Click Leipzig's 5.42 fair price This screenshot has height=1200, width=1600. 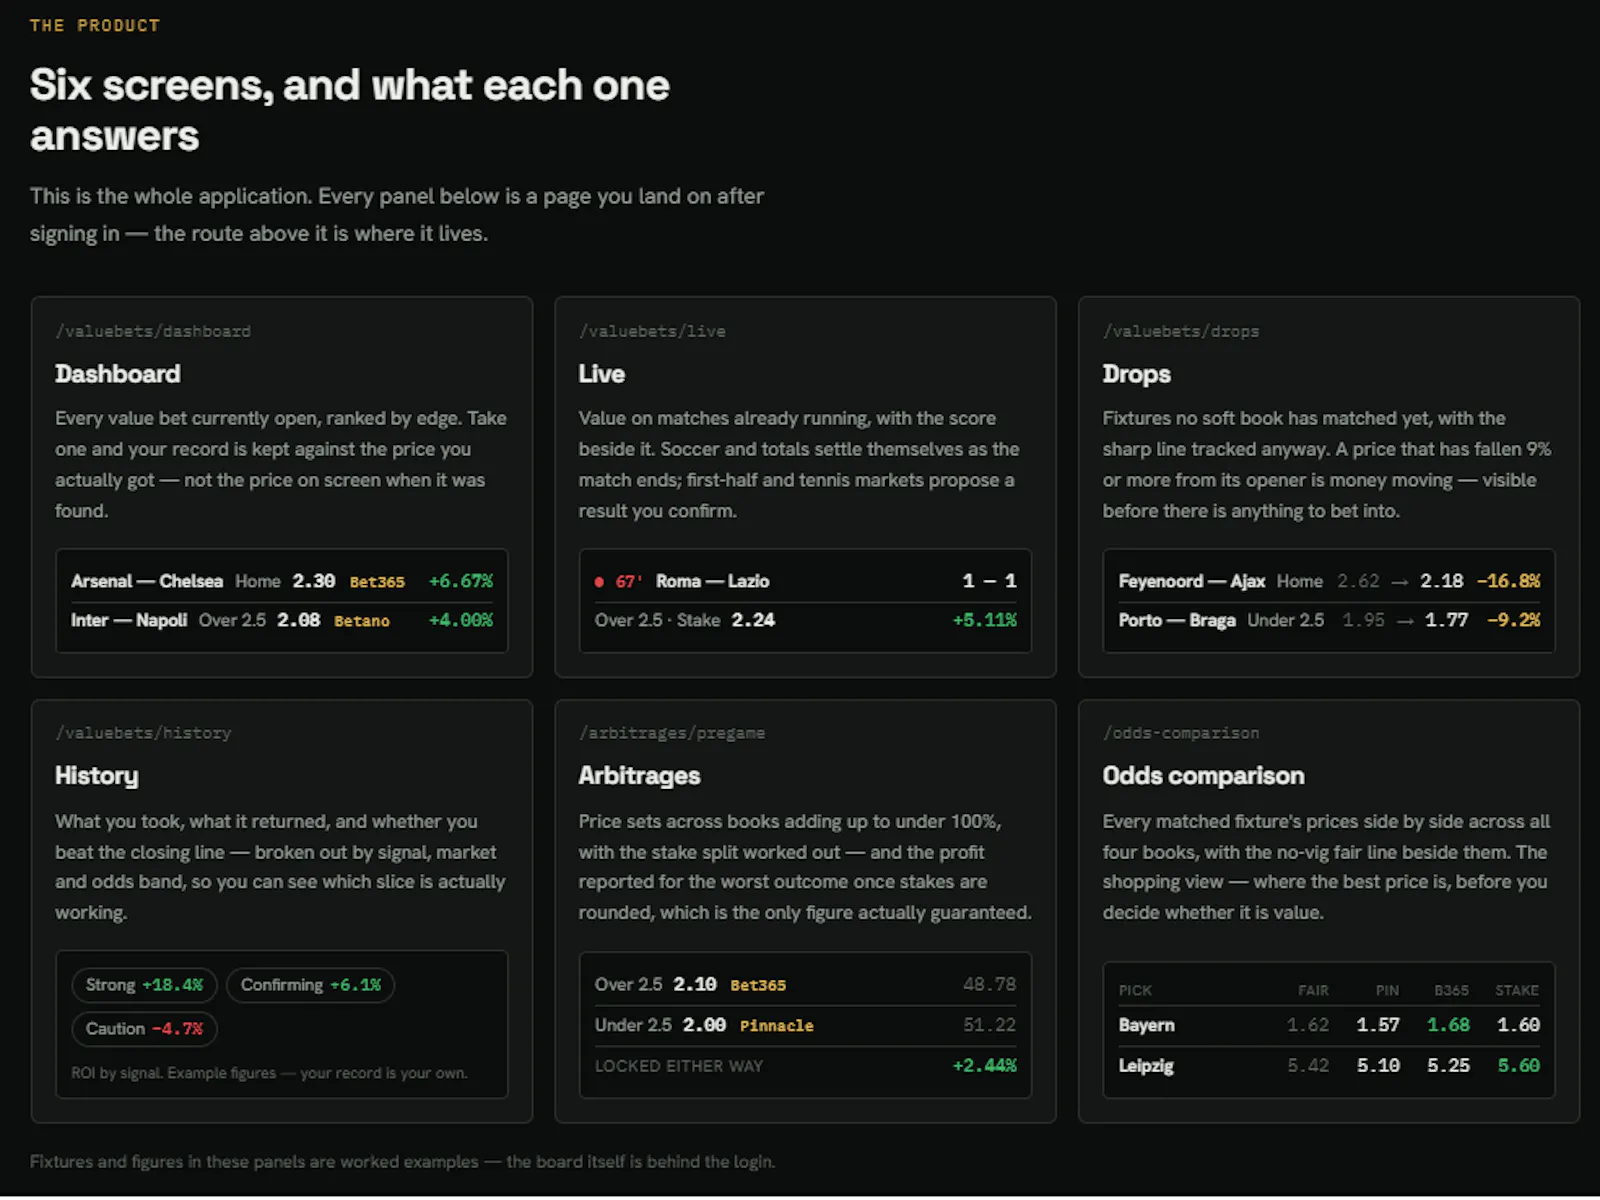click(x=1308, y=1066)
